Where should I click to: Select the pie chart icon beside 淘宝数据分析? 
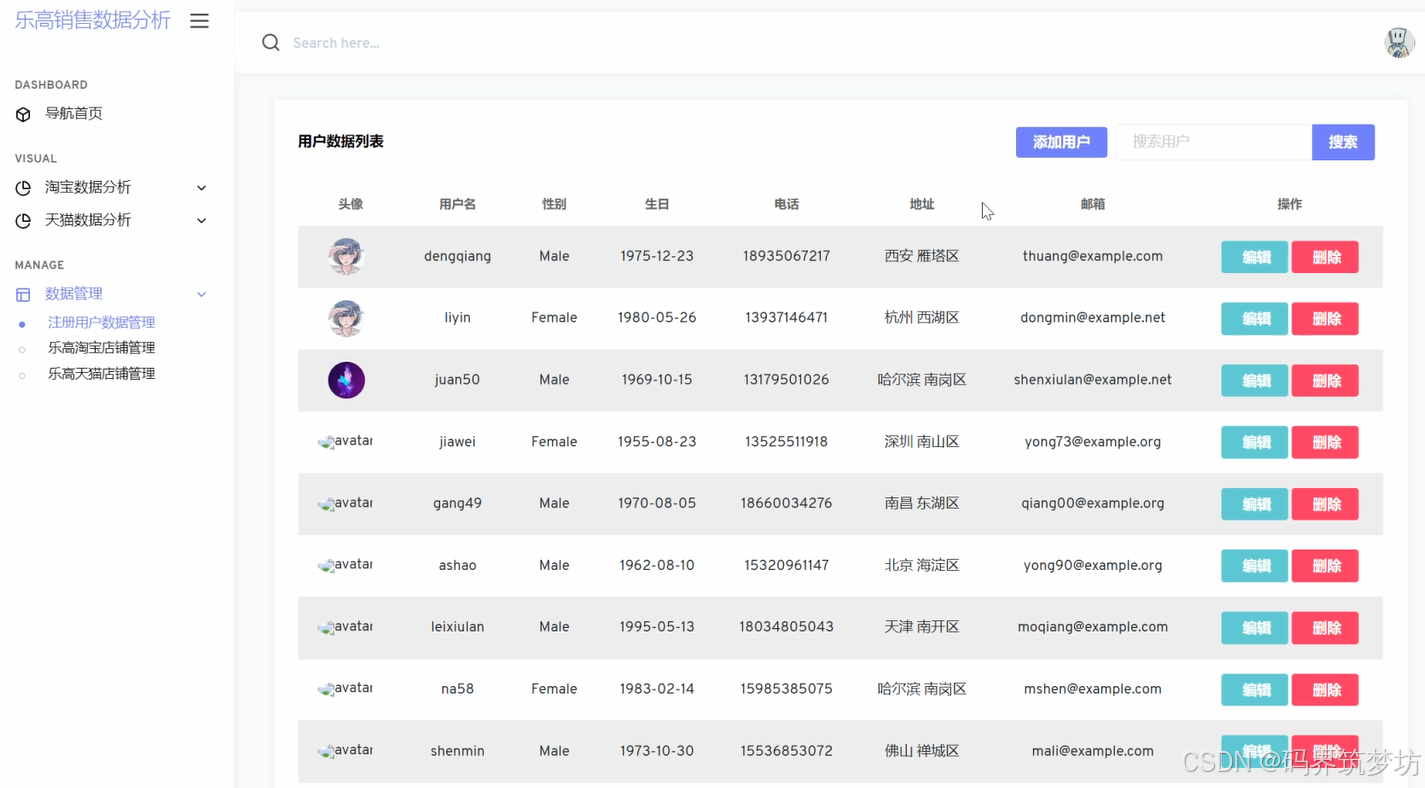tap(22, 187)
